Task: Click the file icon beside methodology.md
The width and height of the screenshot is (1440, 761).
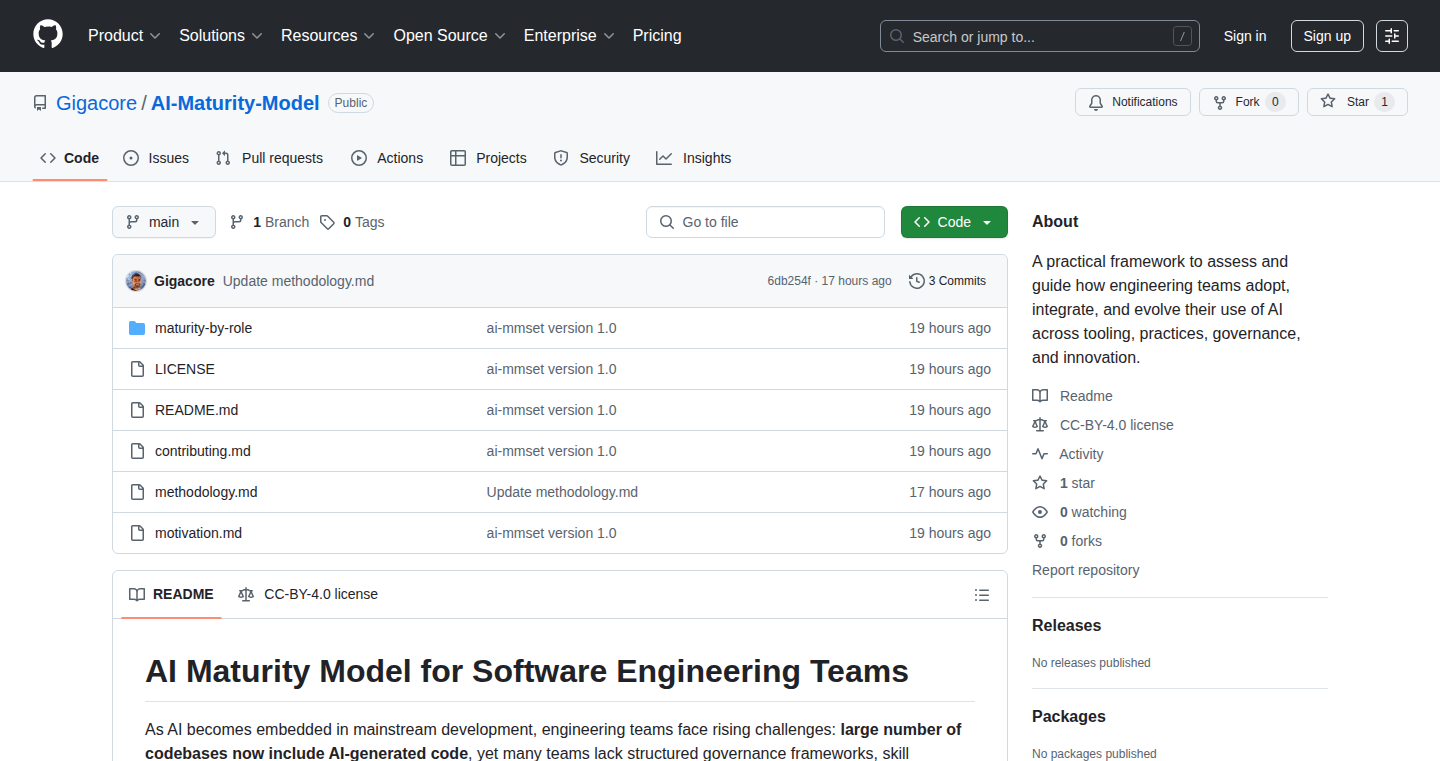Action: (x=137, y=492)
